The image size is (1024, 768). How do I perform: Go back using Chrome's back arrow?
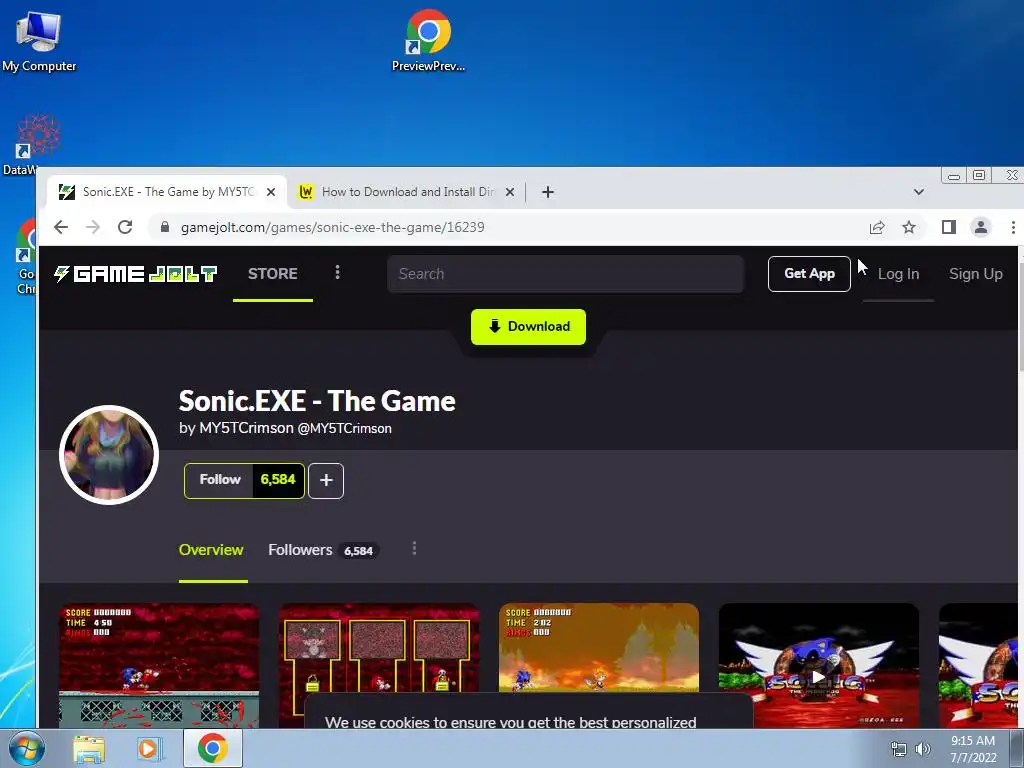61,227
